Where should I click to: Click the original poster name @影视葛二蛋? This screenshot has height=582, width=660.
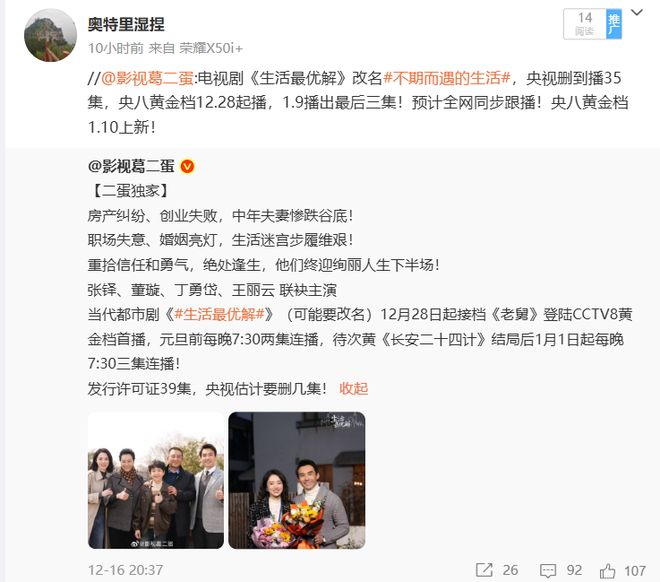(x=131, y=166)
